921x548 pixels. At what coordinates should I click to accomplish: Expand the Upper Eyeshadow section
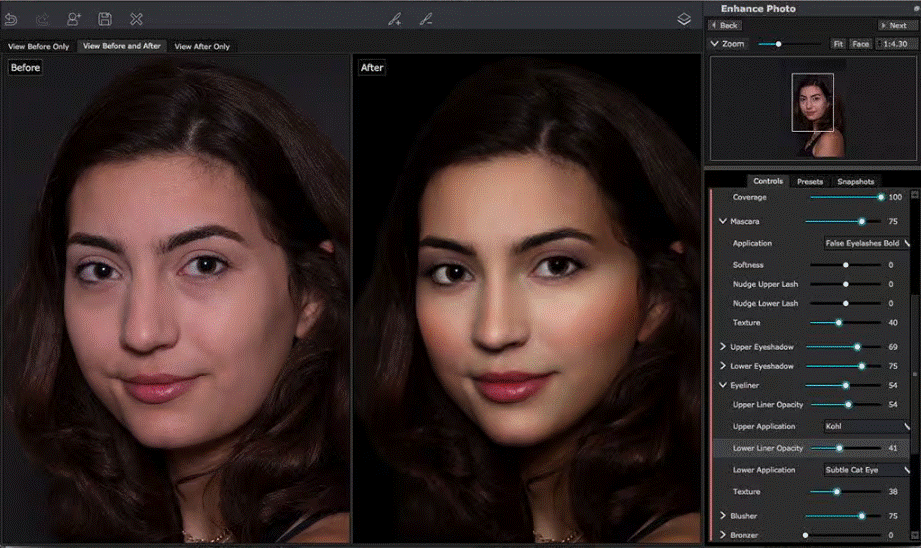(x=722, y=347)
